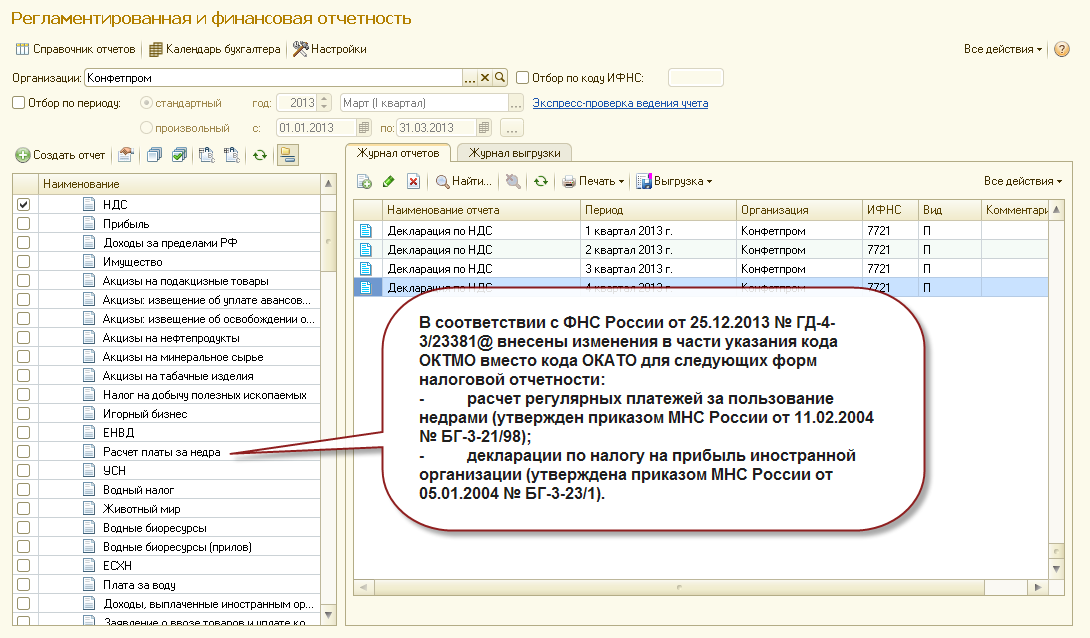Viewport: 1090px width, 638px height.
Task: Click the Период column header
Action: click(658, 210)
